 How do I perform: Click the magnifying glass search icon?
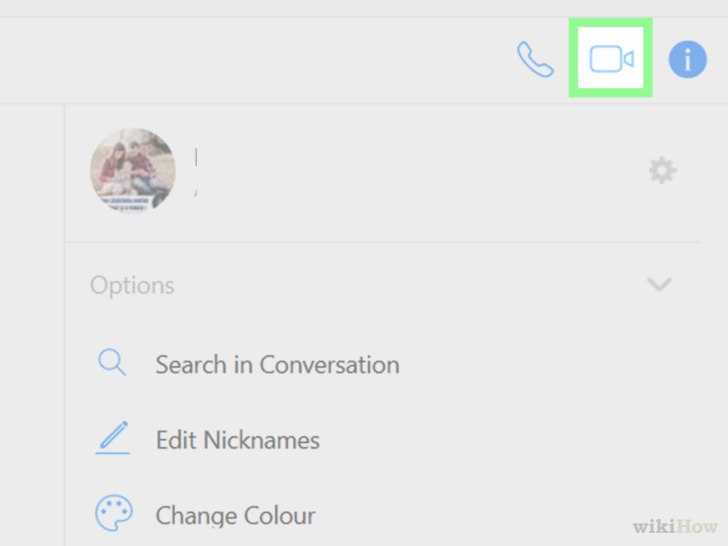pos(112,362)
